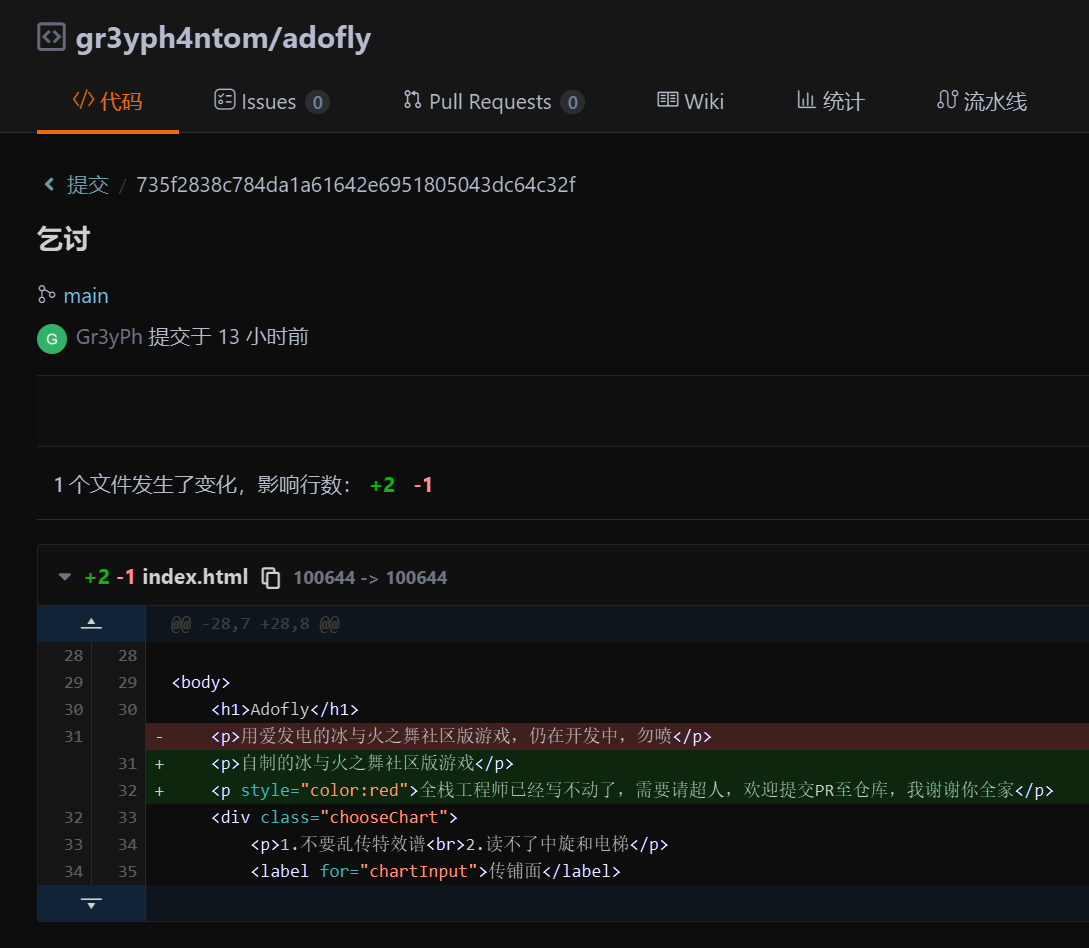Click the branch icon beside main
This screenshot has width=1089, height=948.
click(x=46, y=295)
